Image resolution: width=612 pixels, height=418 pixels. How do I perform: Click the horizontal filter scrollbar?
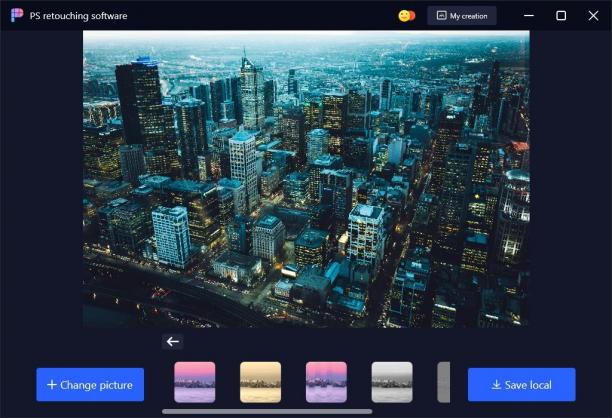[x=267, y=411]
